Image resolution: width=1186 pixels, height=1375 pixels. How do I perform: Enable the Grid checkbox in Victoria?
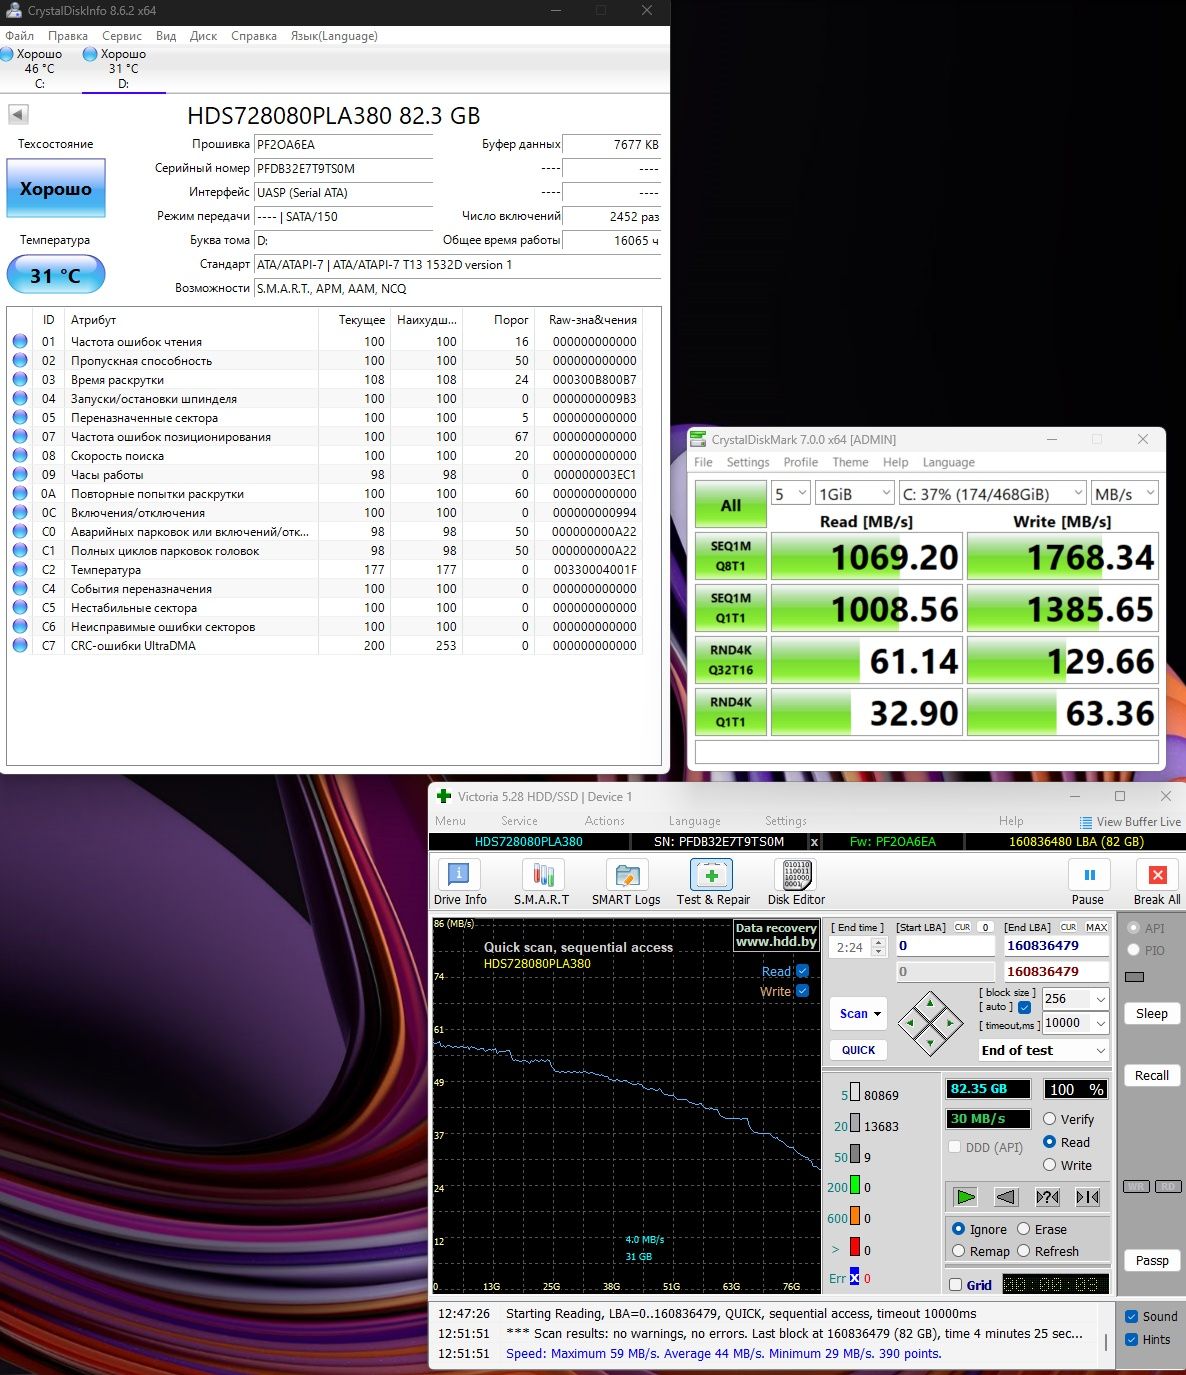[956, 1285]
